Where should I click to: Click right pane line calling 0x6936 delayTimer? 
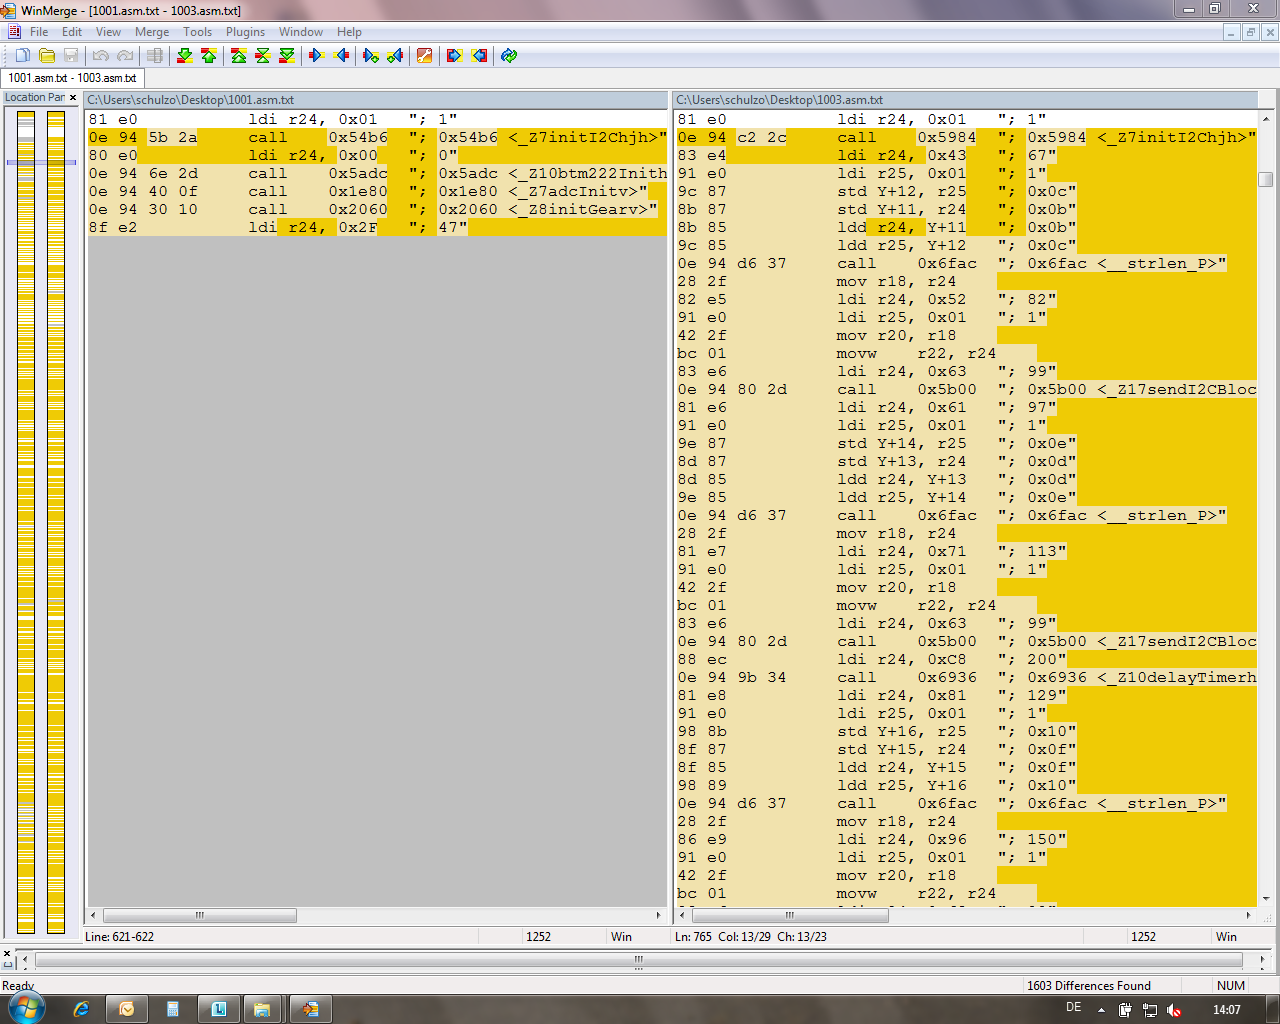[x=966, y=677]
